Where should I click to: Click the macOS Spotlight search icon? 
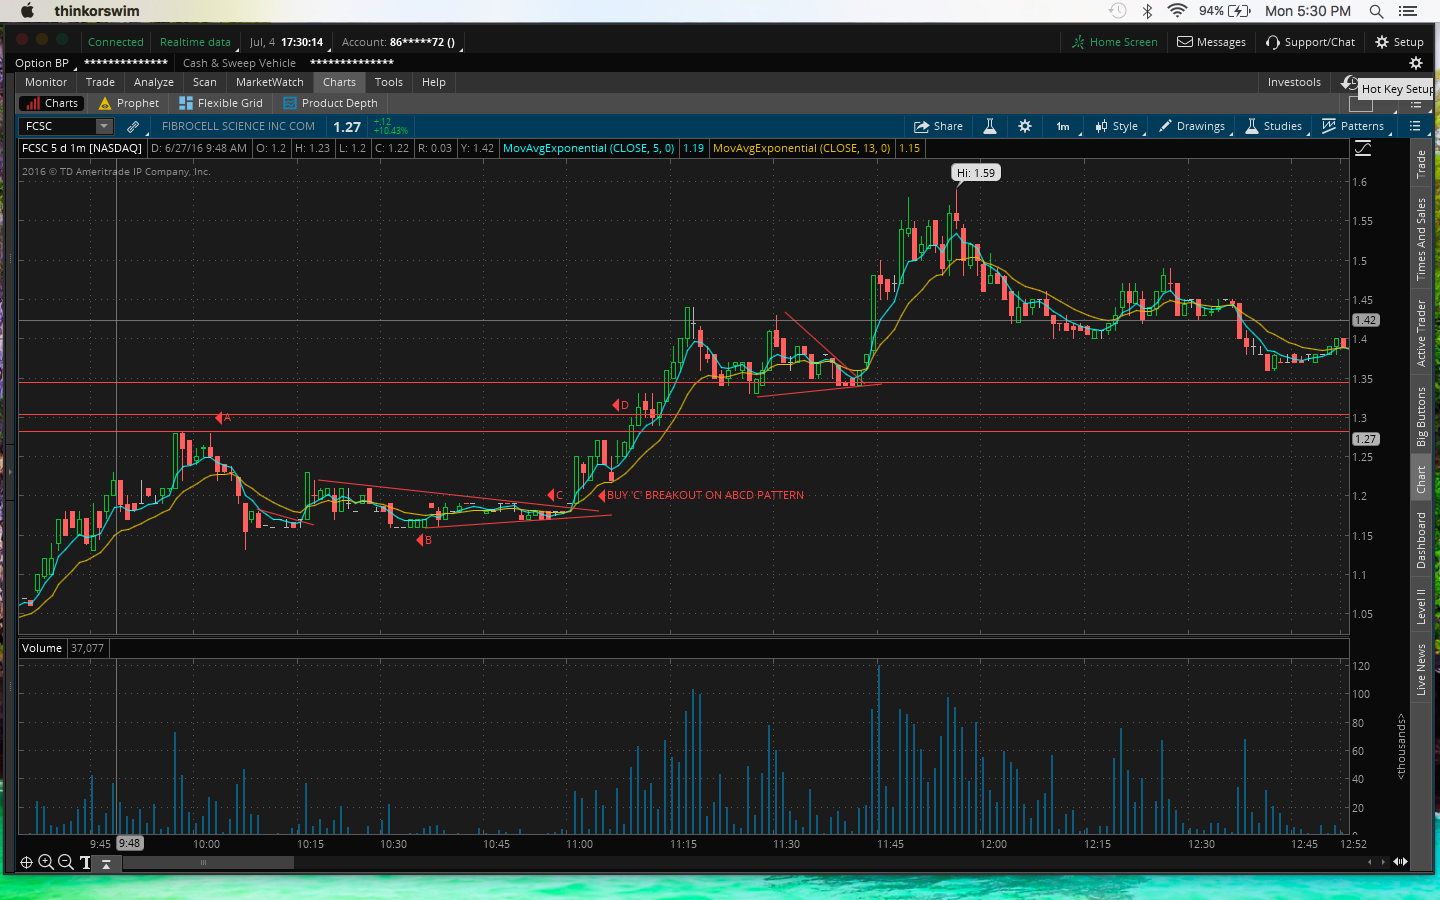pyautogui.click(x=1376, y=11)
